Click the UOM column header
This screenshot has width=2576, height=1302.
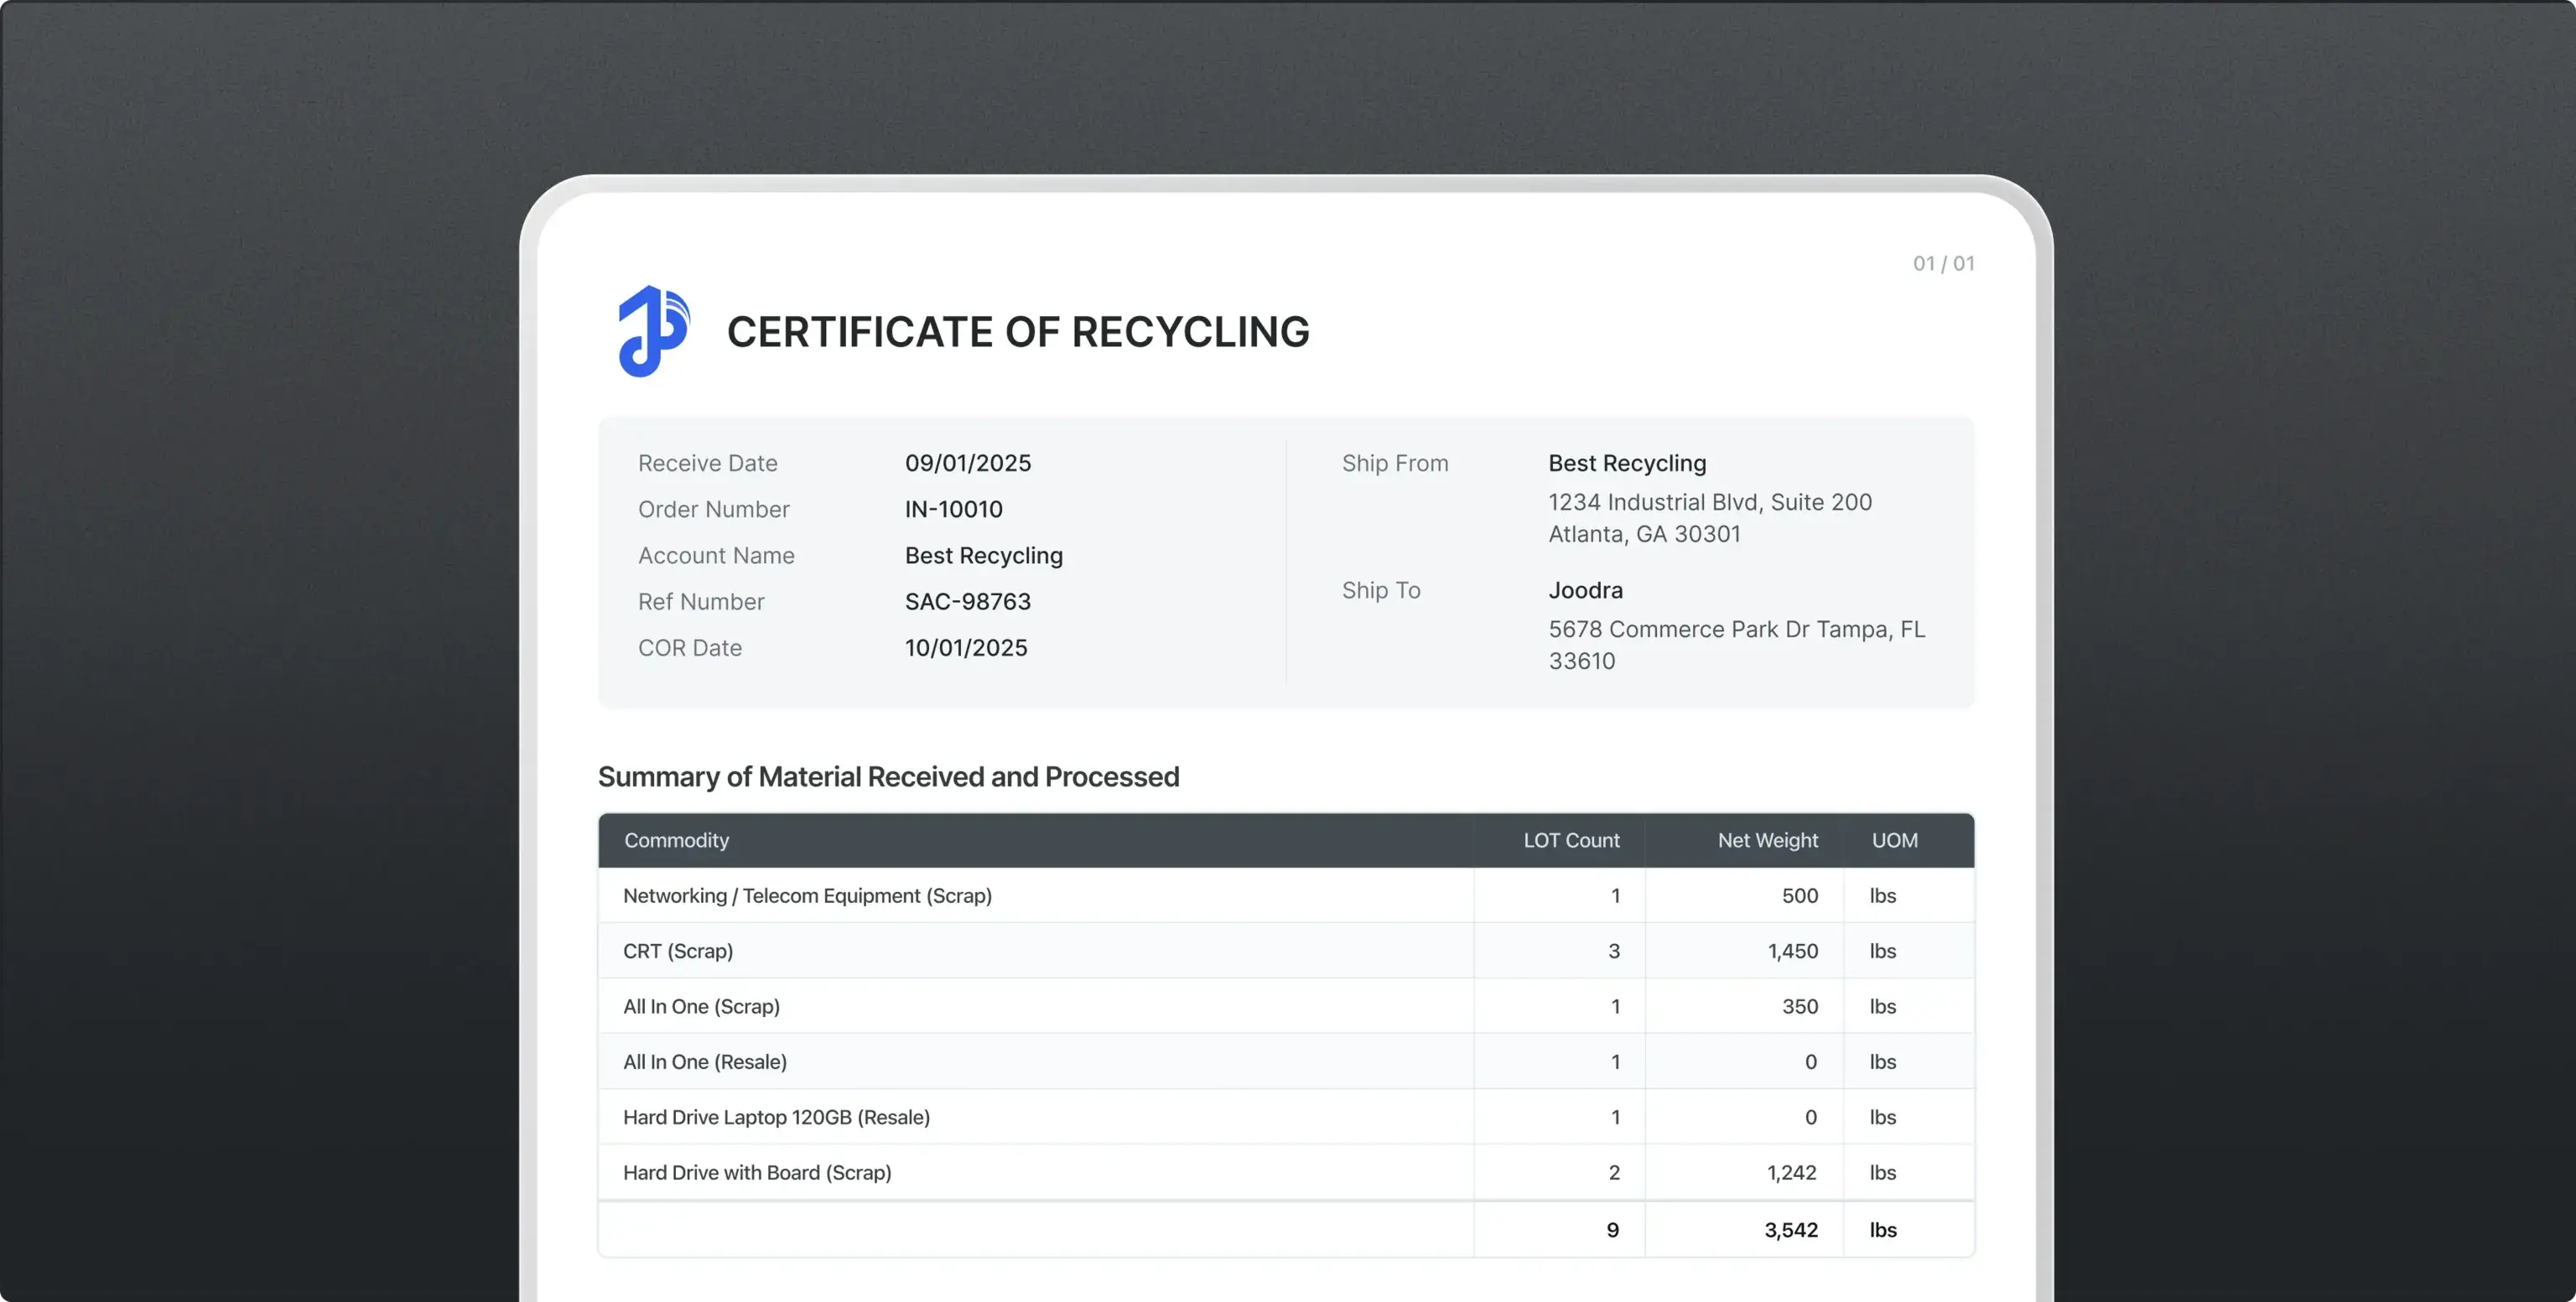click(x=1894, y=840)
